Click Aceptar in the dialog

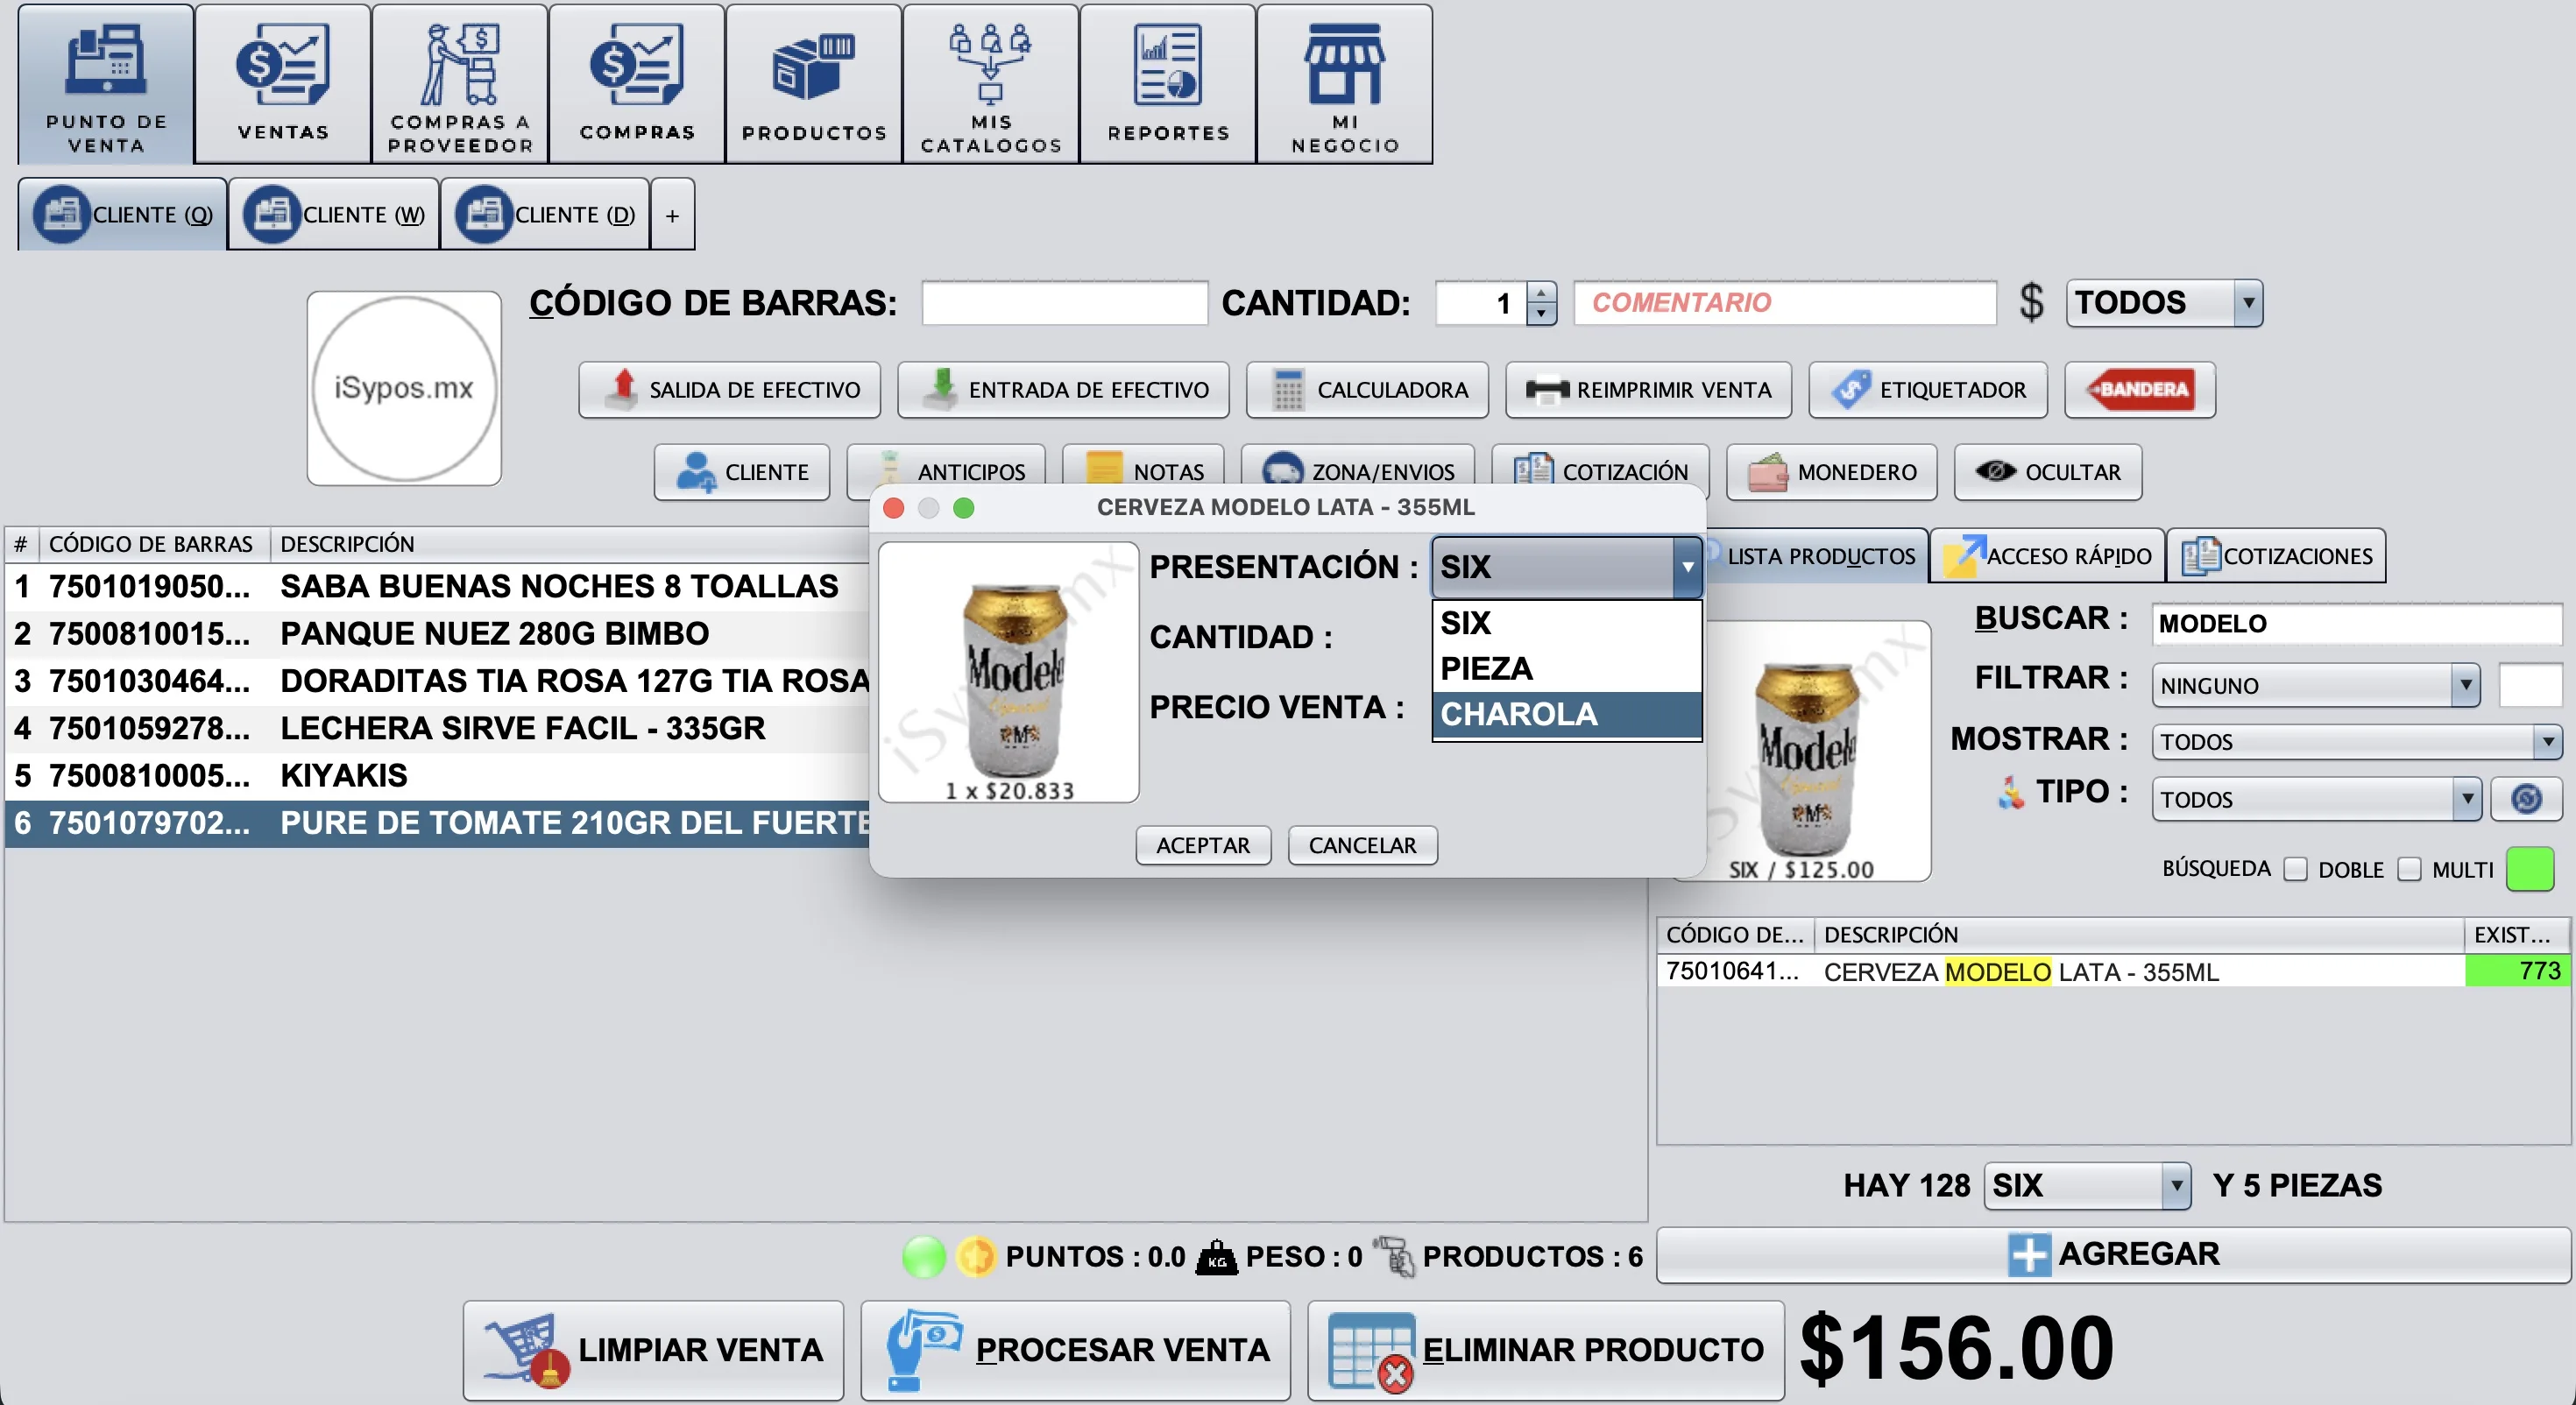tap(1203, 846)
